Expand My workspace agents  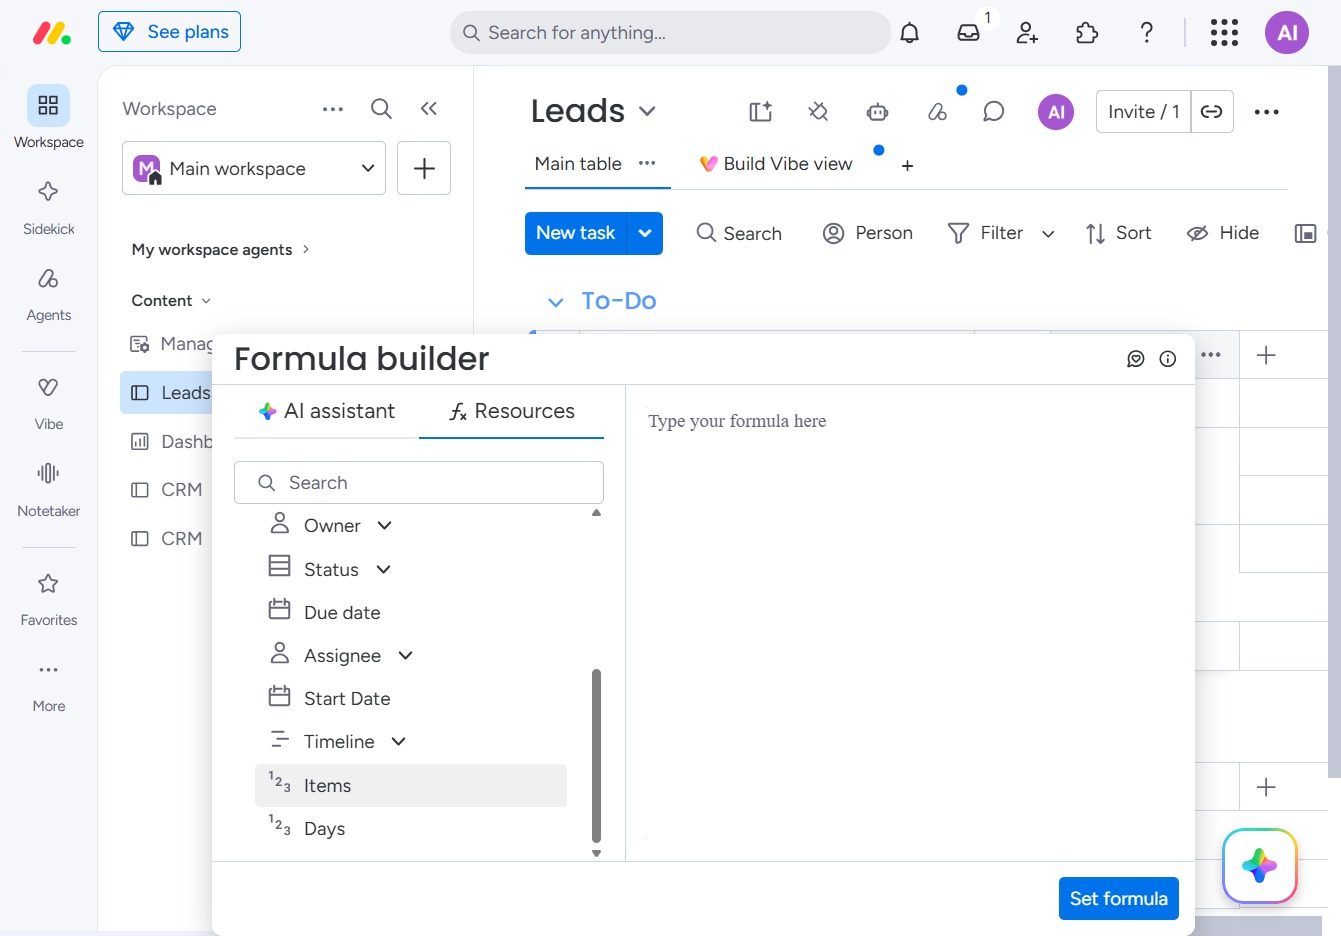click(x=220, y=249)
